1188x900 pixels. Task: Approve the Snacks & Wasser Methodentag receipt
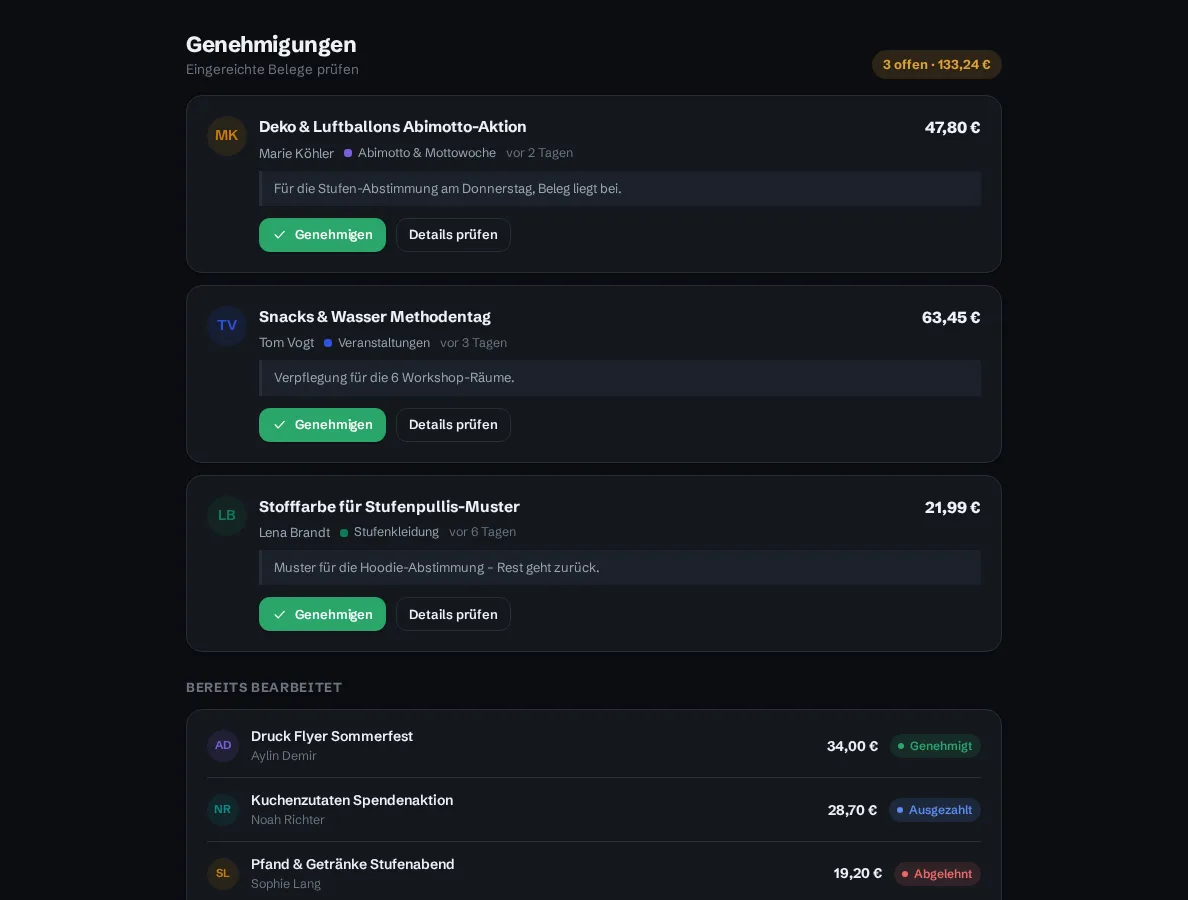pyautogui.click(x=322, y=425)
